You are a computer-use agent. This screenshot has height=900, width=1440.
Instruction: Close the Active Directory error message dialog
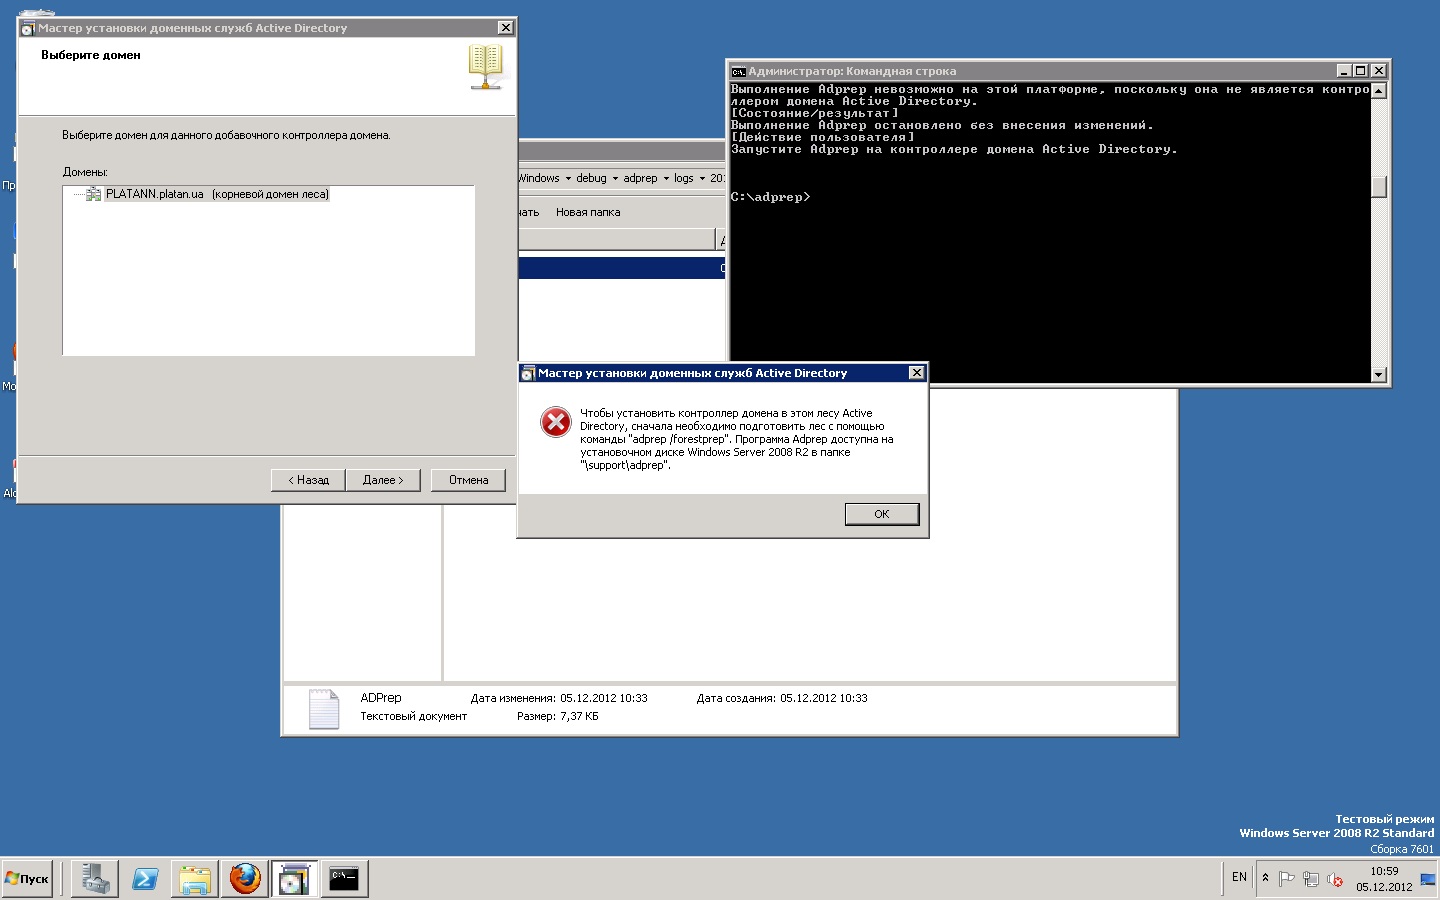pyautogui.click(x=916, y=373)
